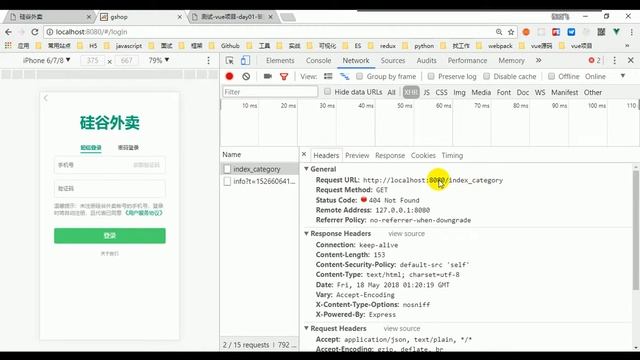Collapse the Request Headers section
Screen dimensions: 640x360
pos(307,328)
